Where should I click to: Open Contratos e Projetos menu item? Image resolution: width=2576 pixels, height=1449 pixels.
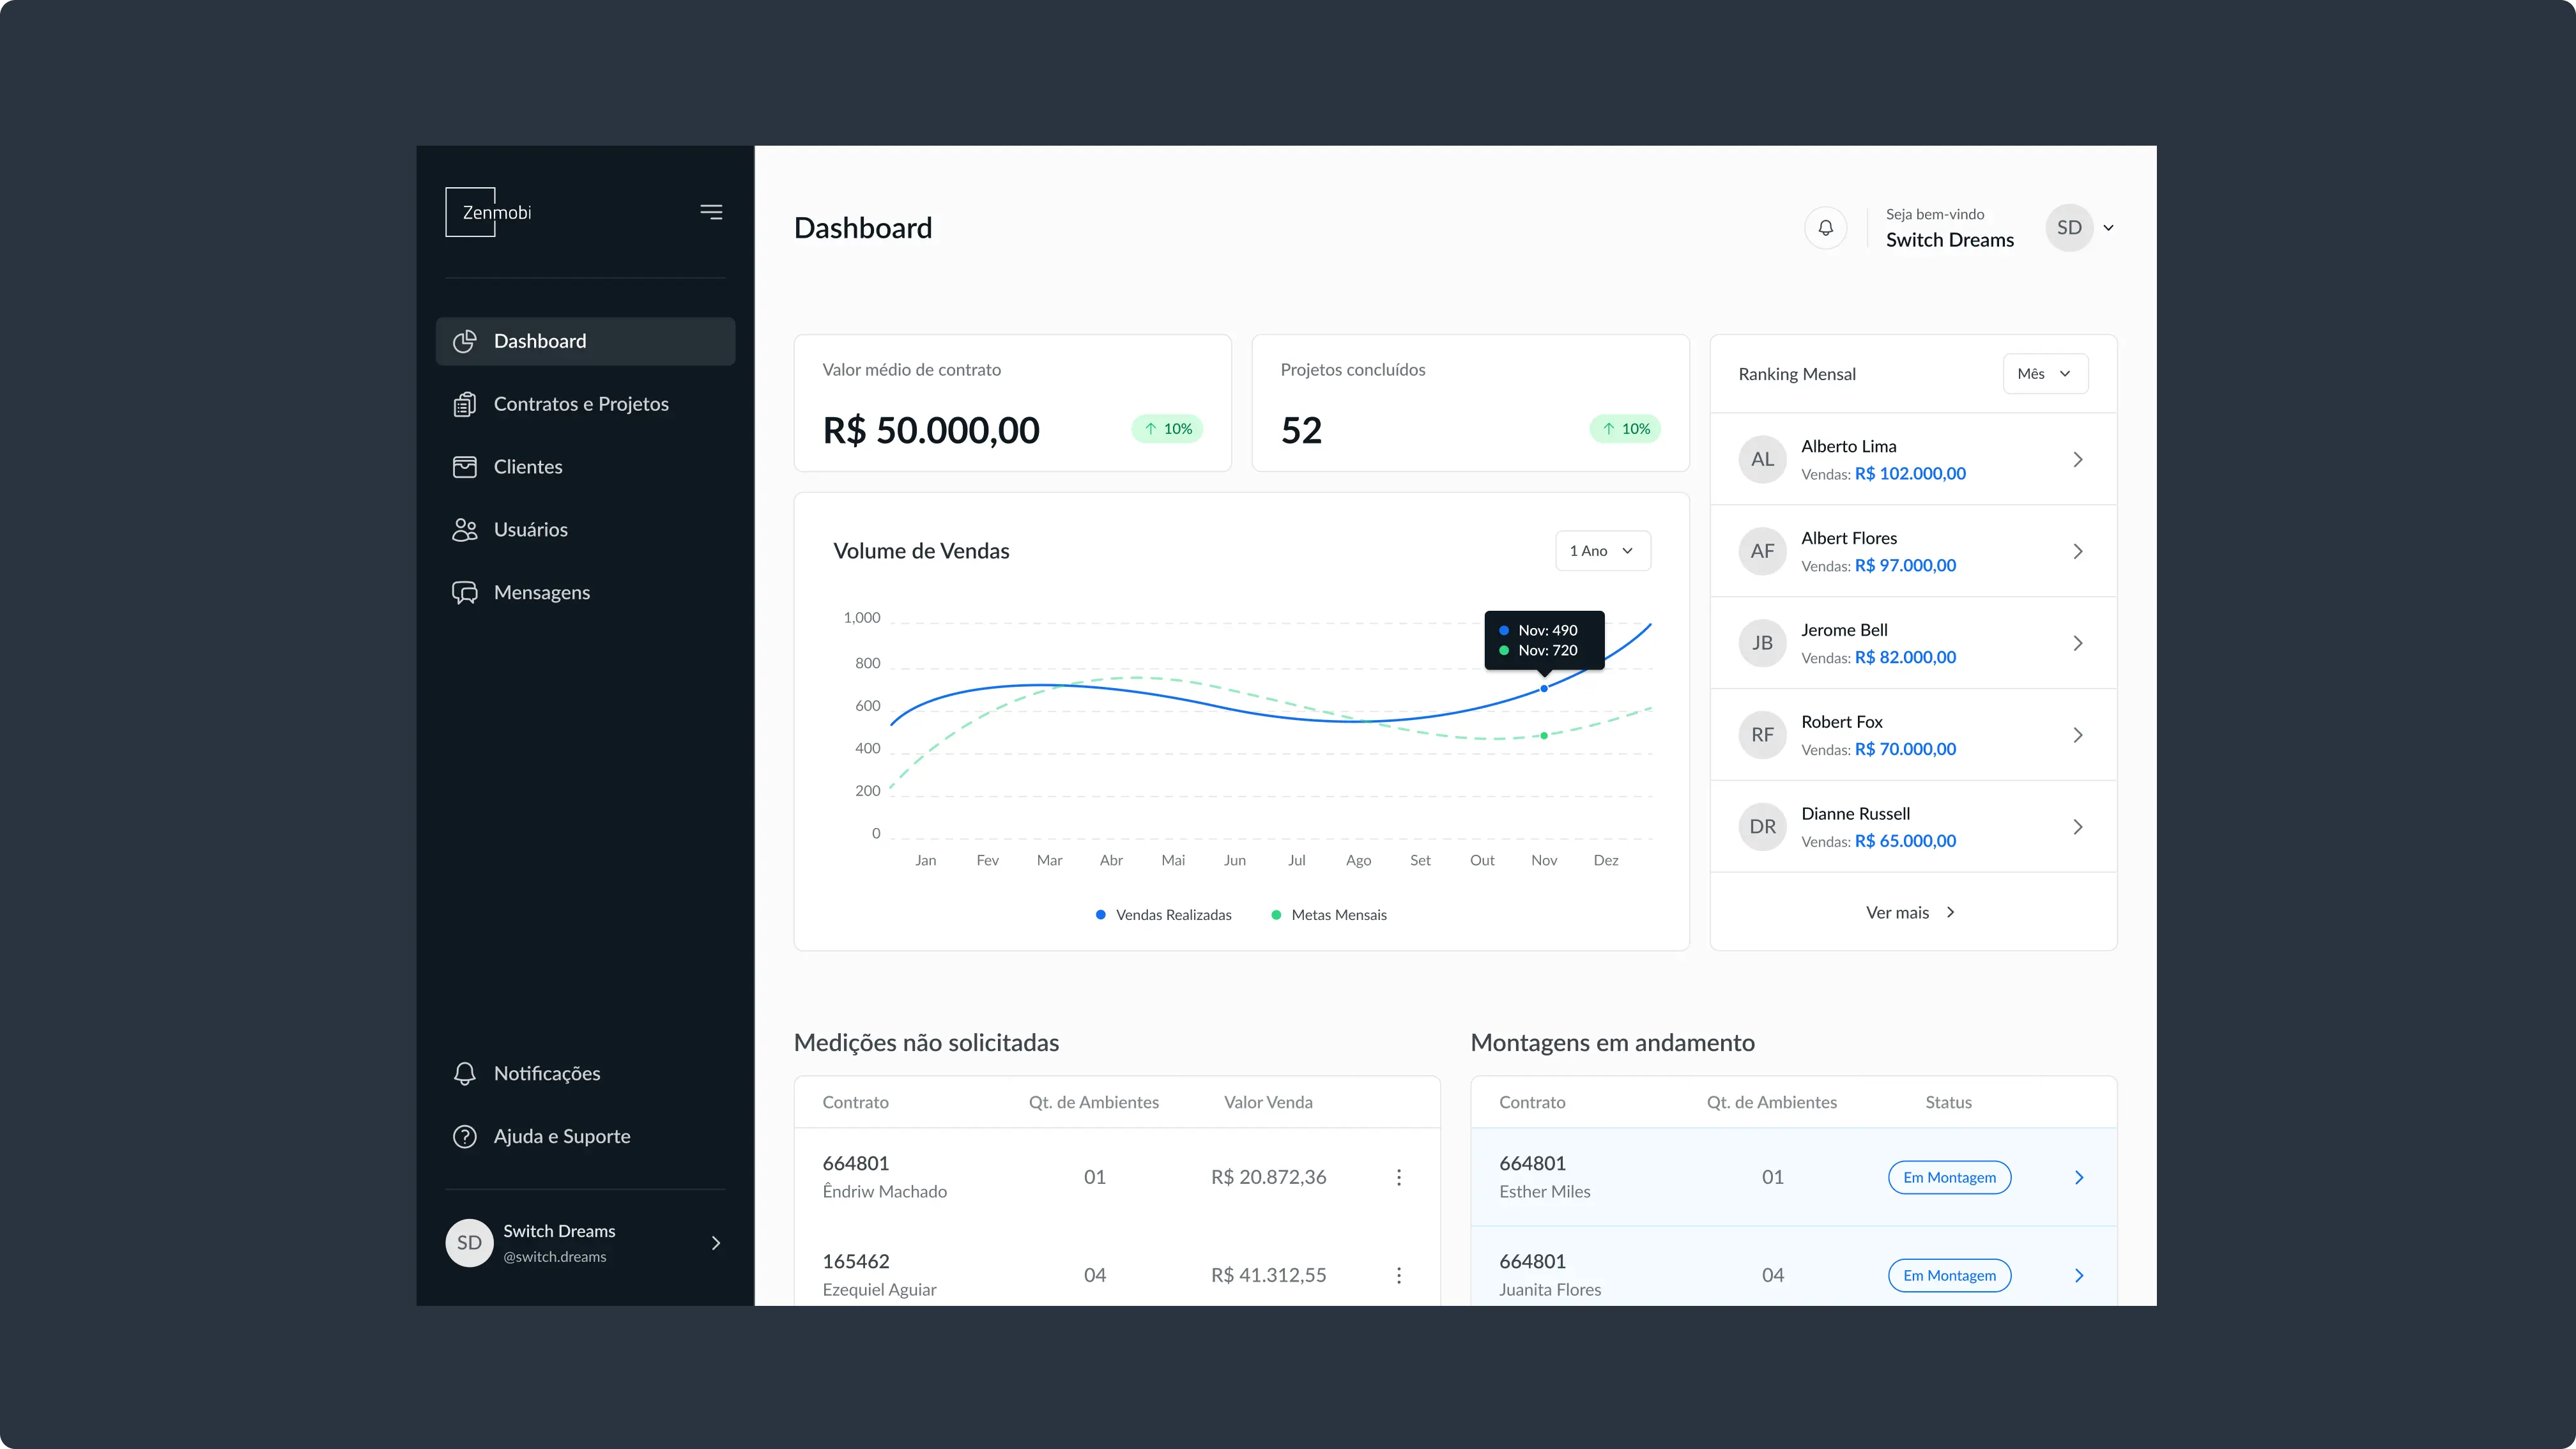pos(585,404)
